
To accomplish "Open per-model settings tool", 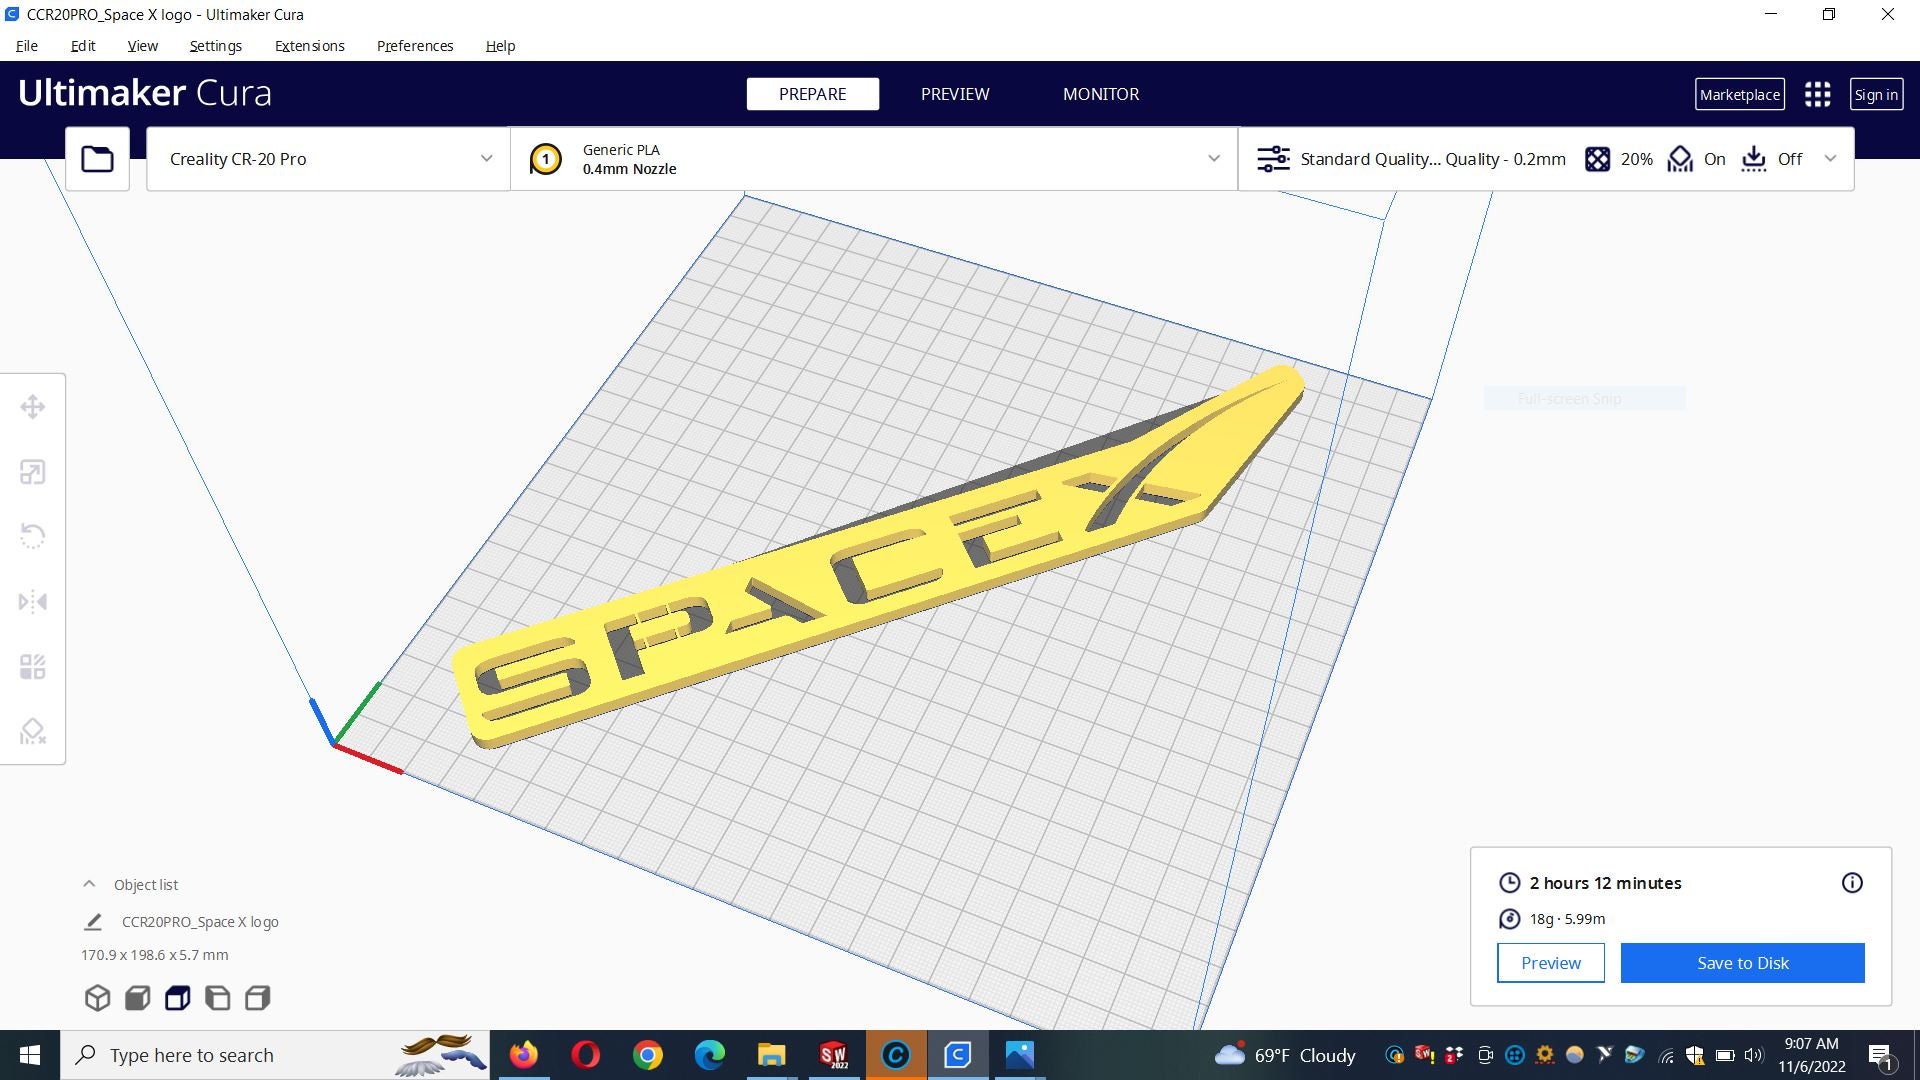I will (x=33, y=666).
